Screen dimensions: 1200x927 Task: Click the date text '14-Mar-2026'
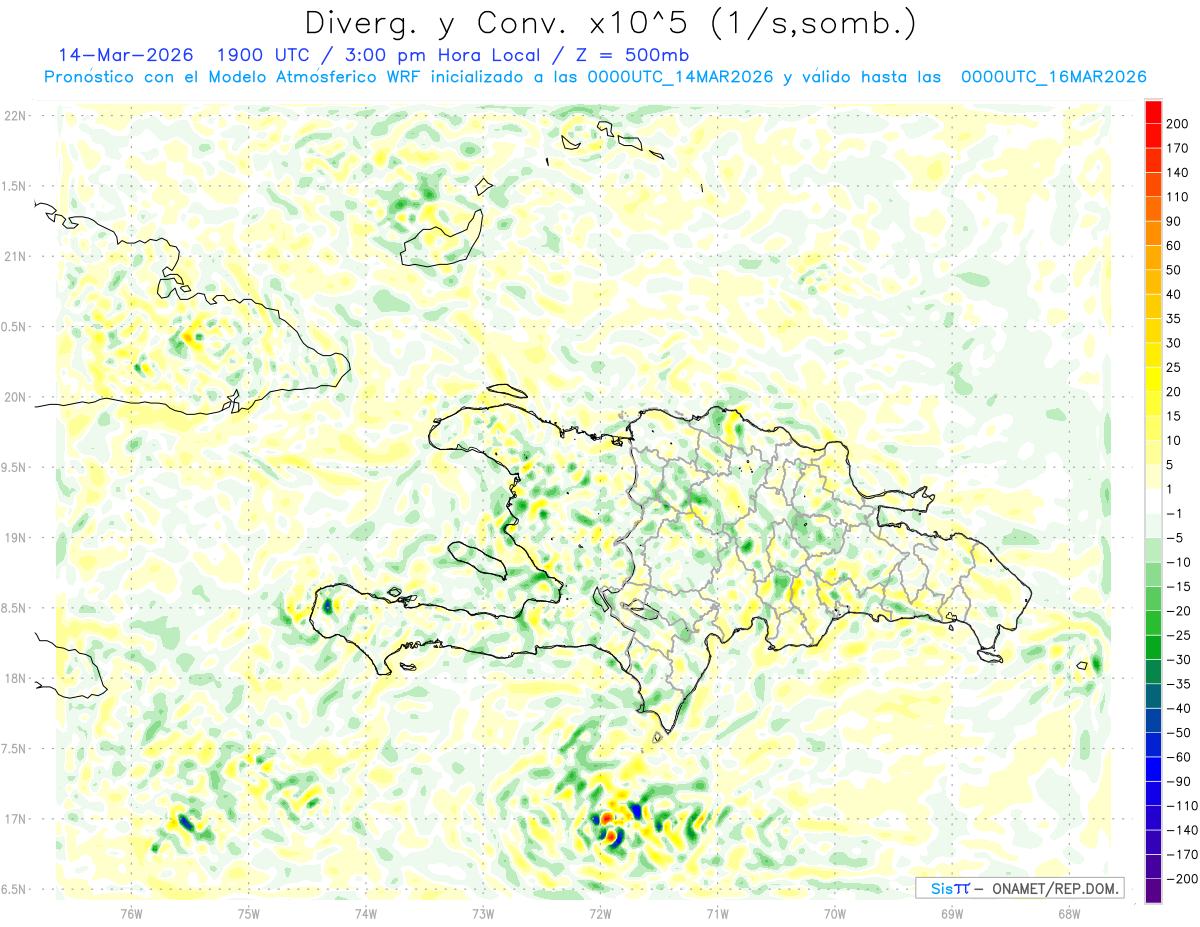pyautogui.click(x=125, y=54)
